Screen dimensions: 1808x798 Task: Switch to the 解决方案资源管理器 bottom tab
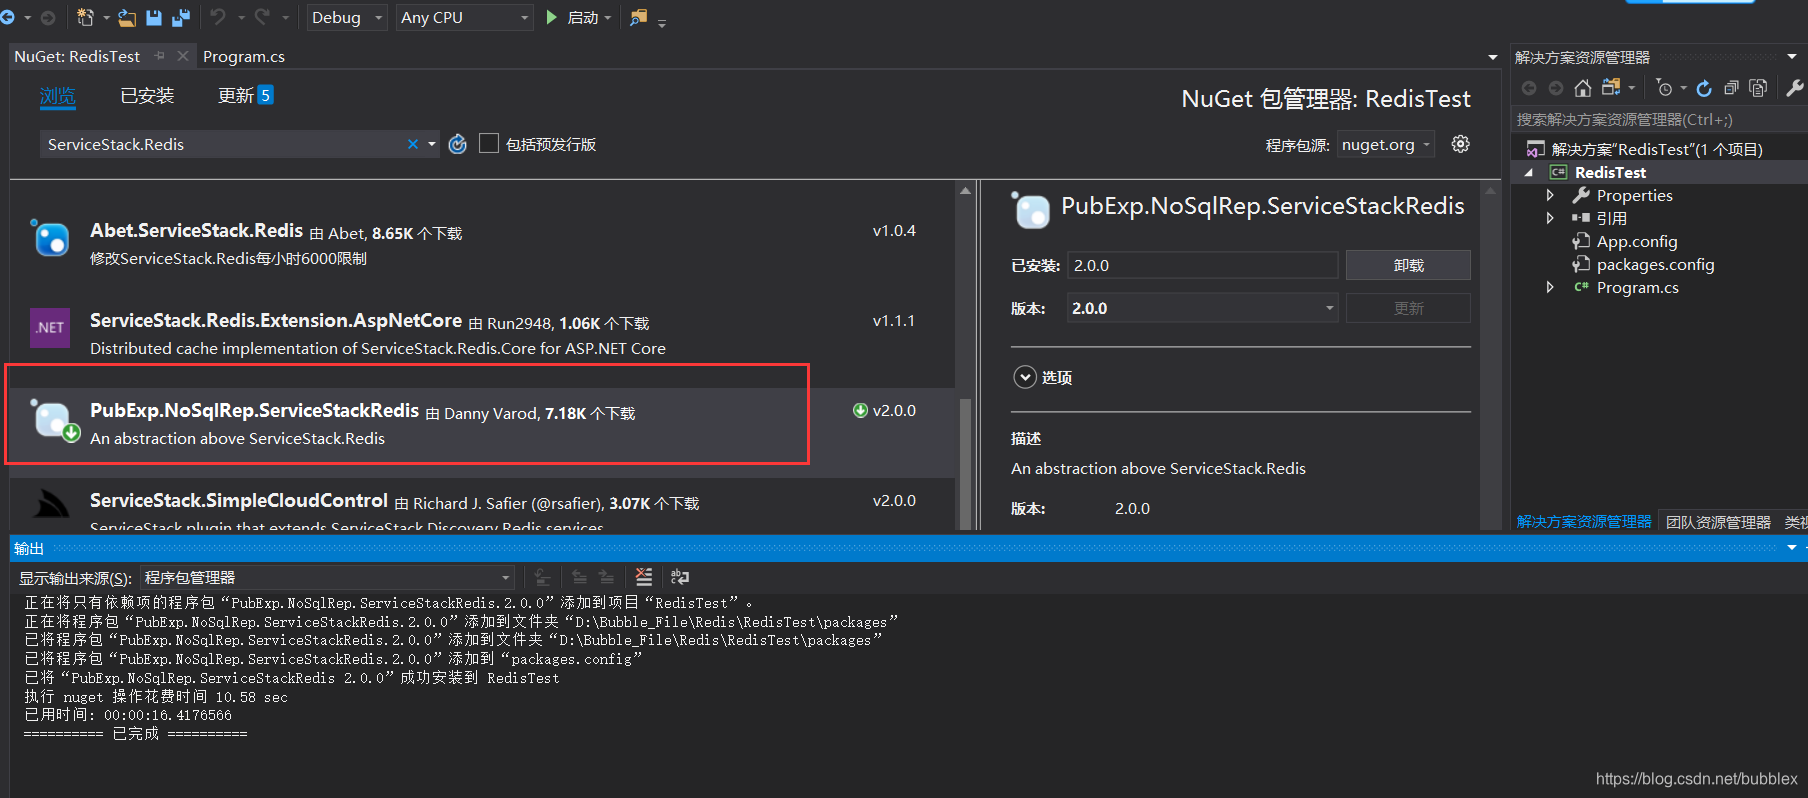coord(1584,521)
